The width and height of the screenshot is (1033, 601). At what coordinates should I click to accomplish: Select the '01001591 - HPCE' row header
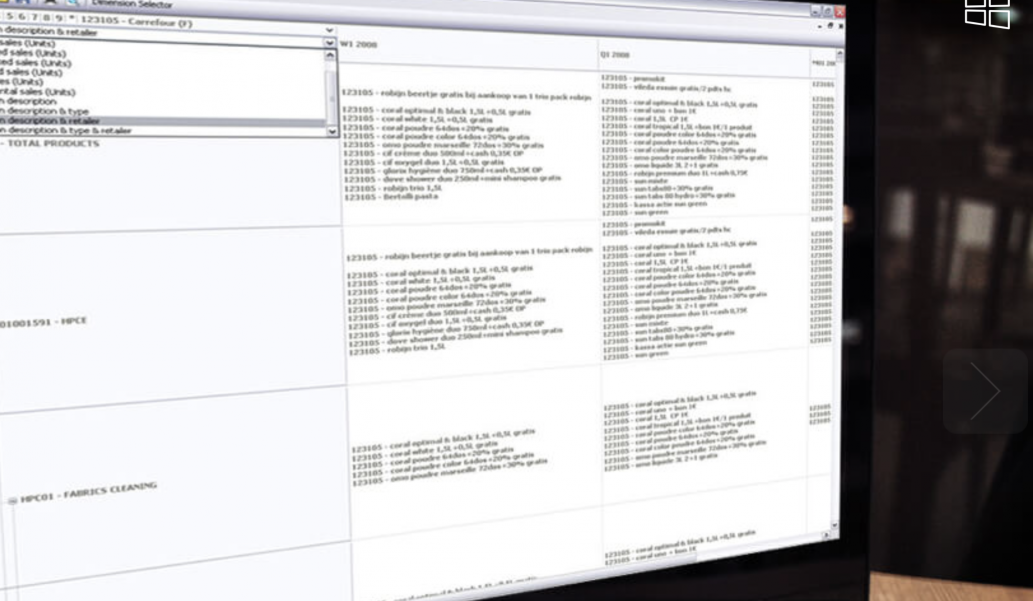click(43, 322)
